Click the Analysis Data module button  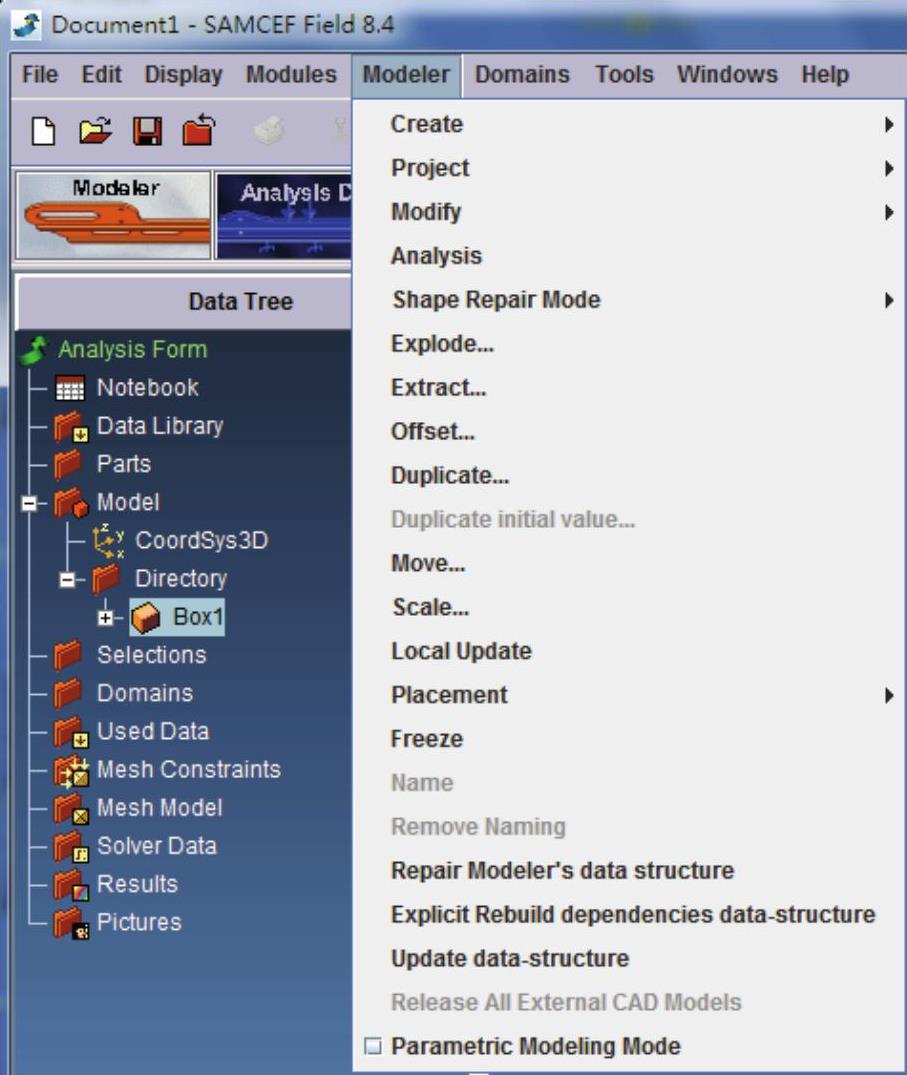pyautogui.click(x=285, y=214)
